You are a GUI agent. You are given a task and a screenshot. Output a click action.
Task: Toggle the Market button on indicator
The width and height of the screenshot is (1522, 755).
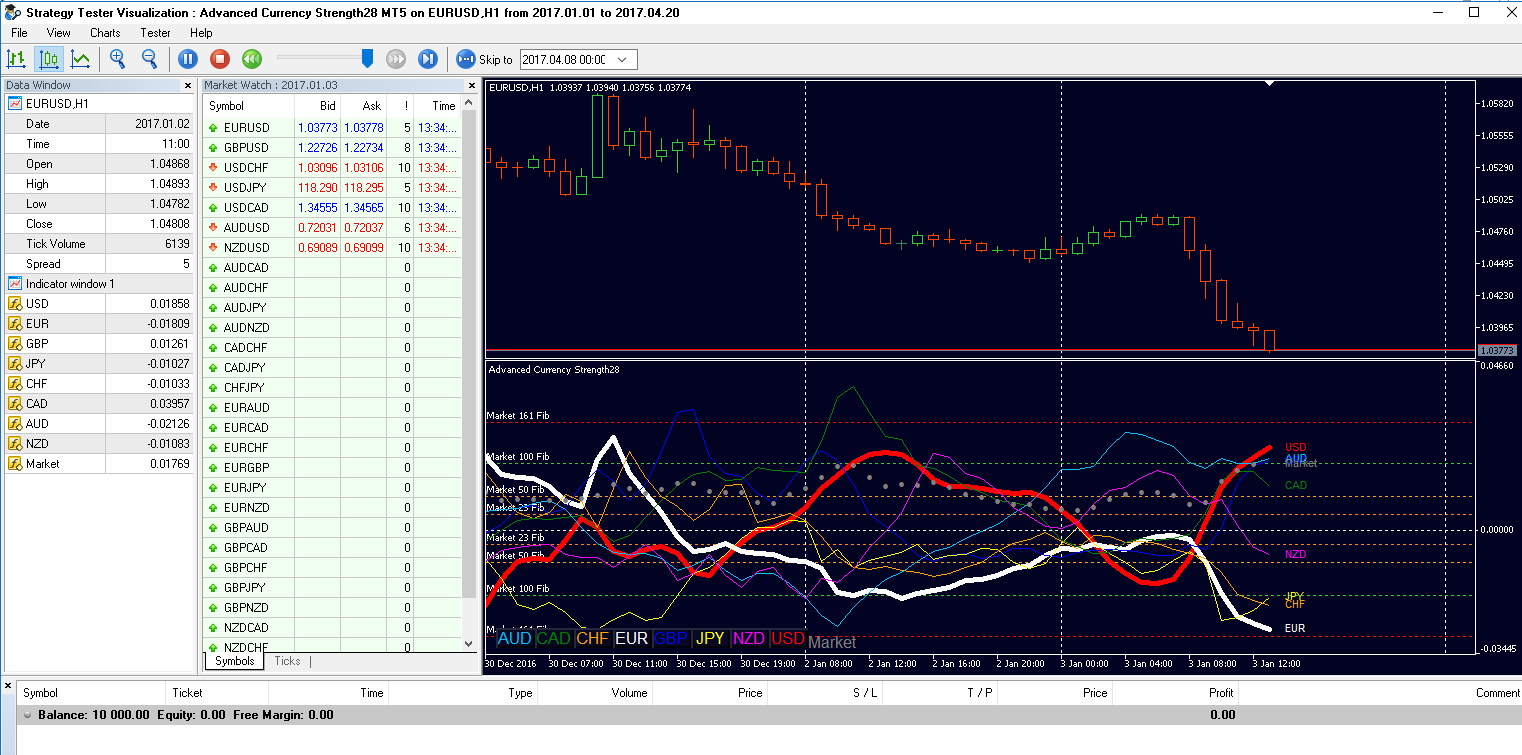tap(832, 642)
